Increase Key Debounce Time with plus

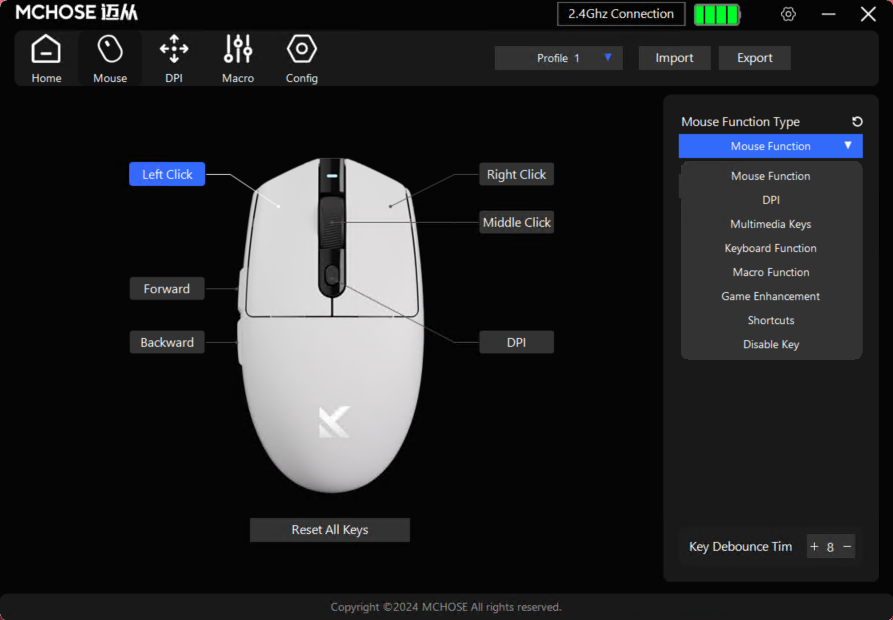[814, 547]
